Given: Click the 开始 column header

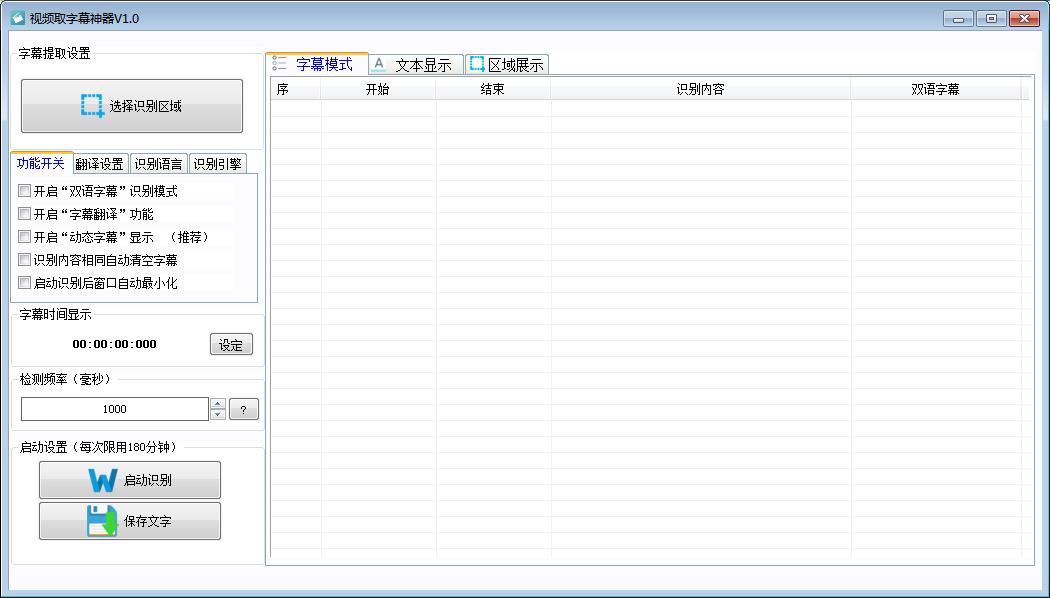Looking at the screenshot, I should click(x=378, y=89).
